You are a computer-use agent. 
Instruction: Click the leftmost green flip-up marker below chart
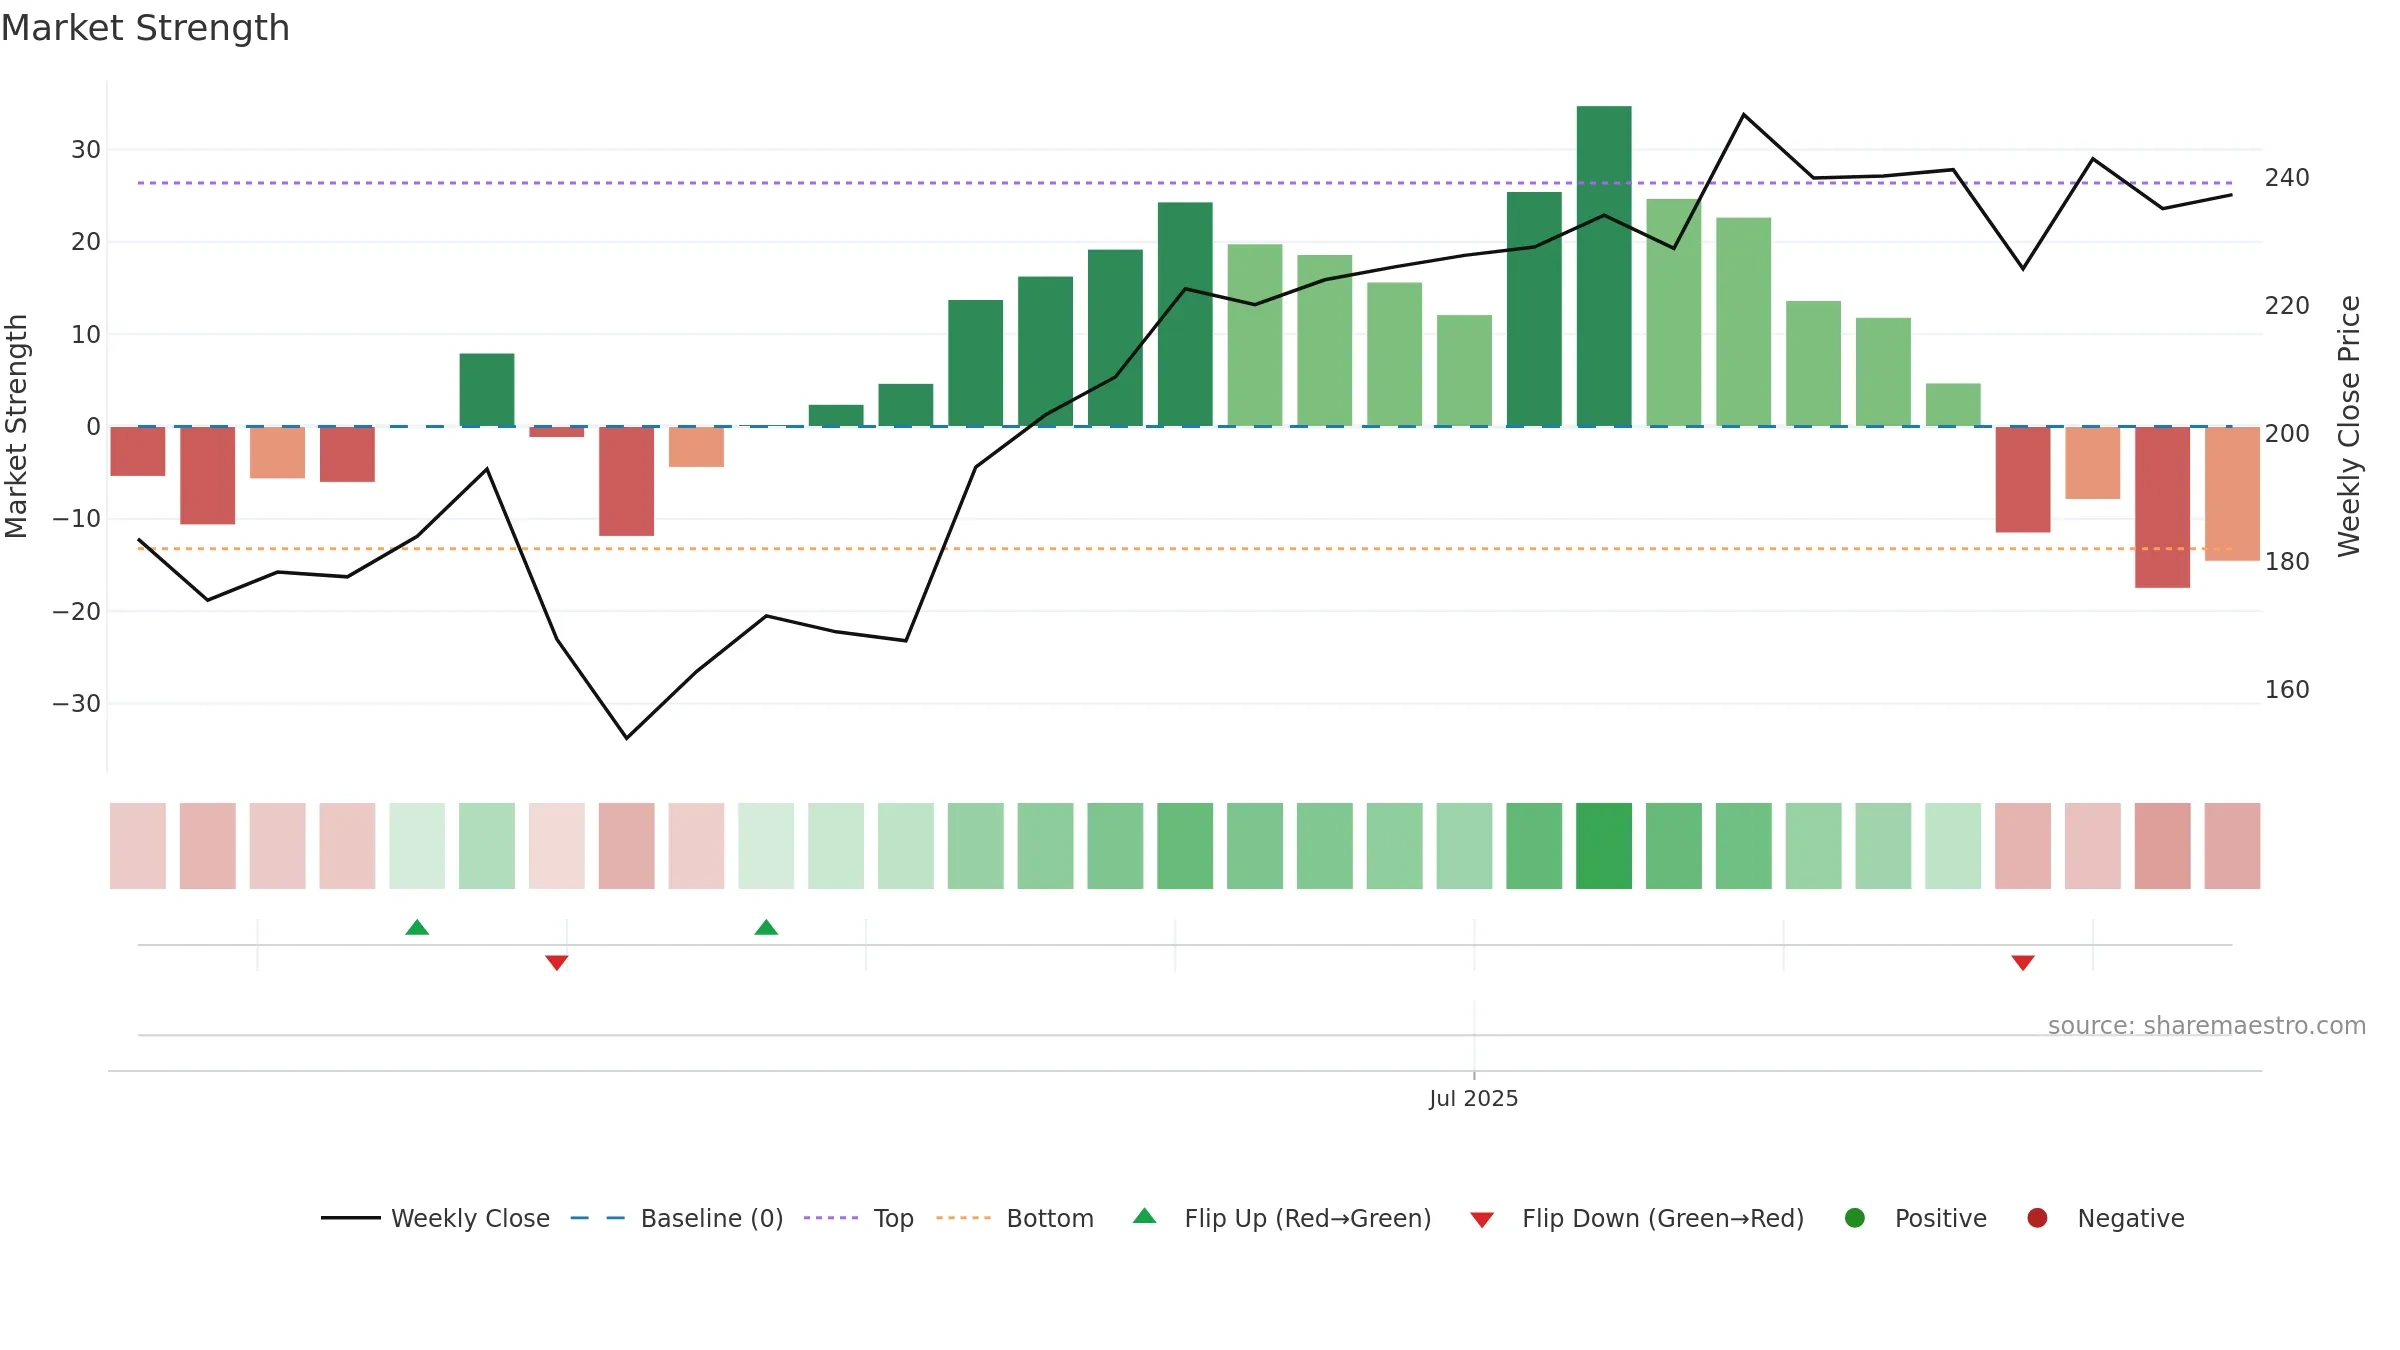(x=417, y=927)
